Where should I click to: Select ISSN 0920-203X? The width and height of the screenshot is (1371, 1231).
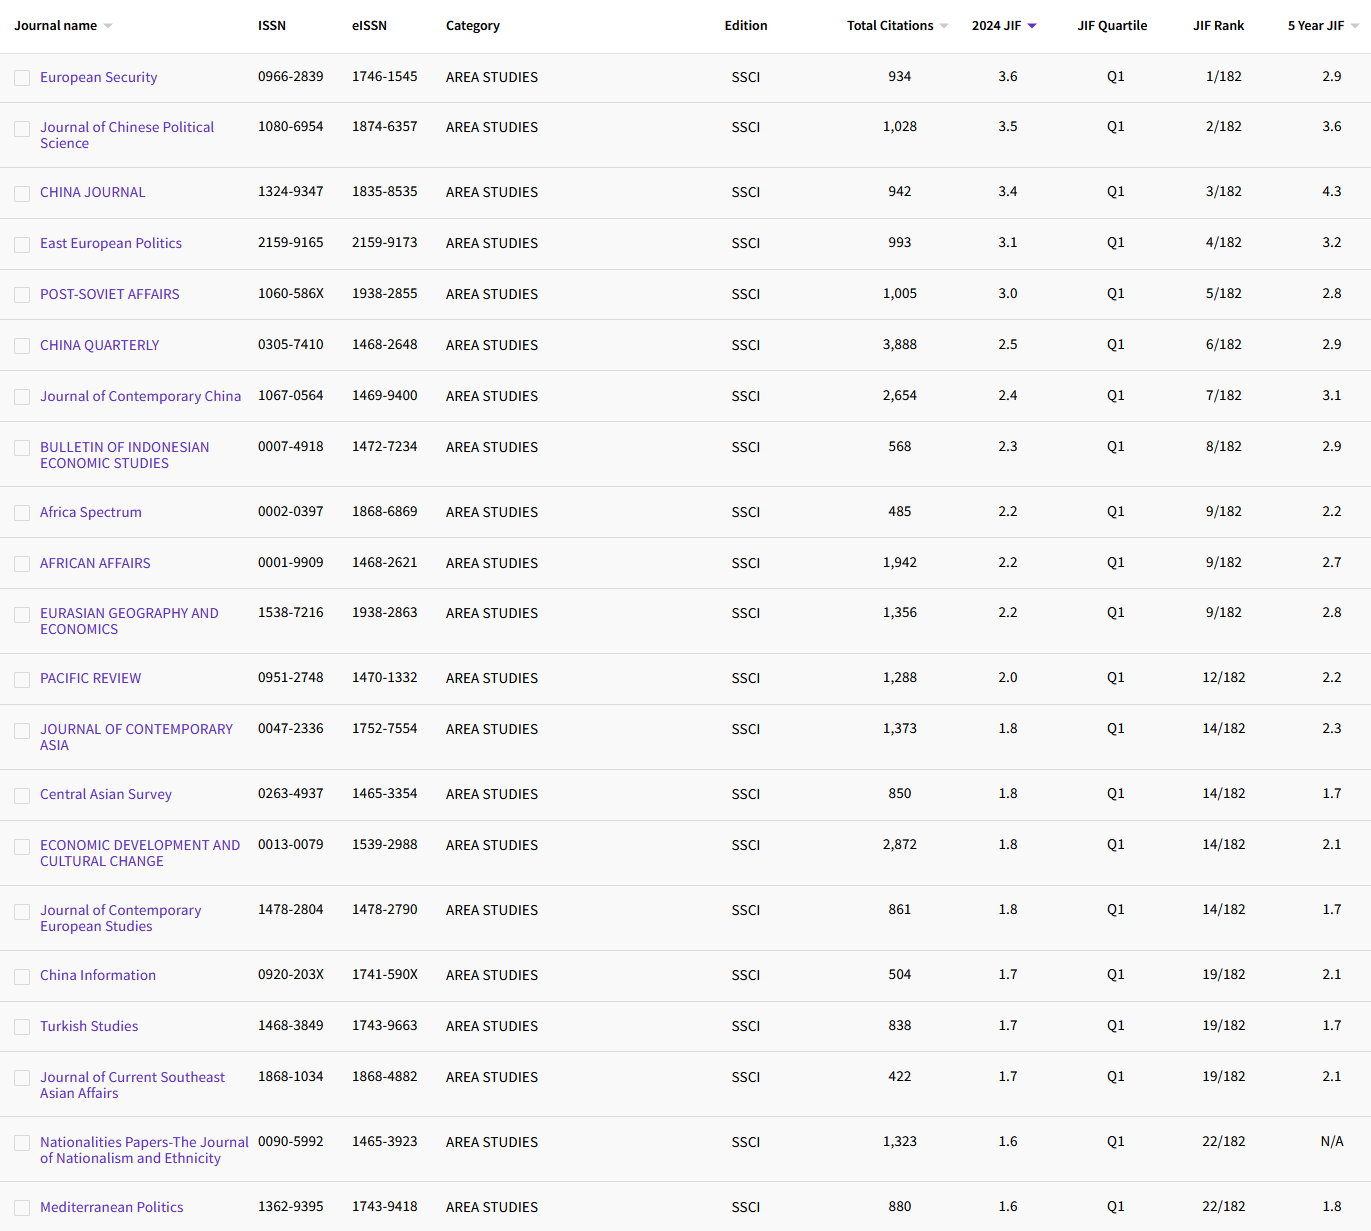pyautogui.click(x=291, y=974)
